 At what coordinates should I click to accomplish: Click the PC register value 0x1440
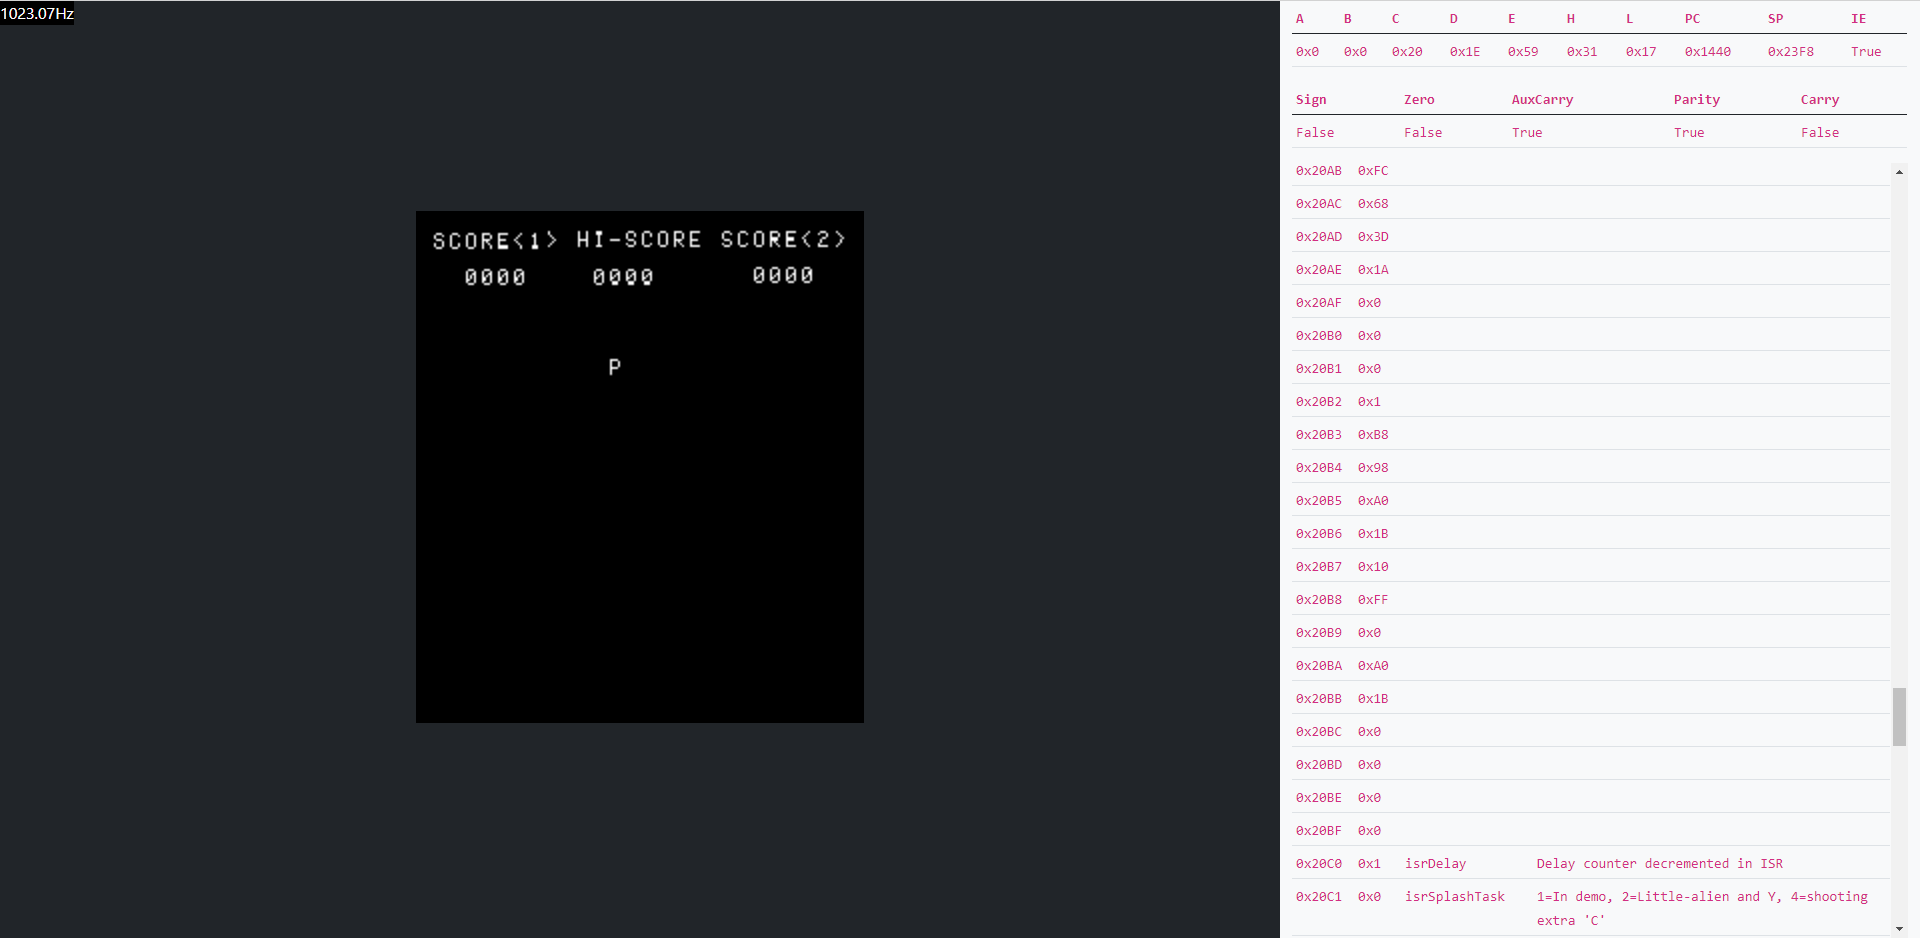pyautogui.click(x=1708, y=52)
